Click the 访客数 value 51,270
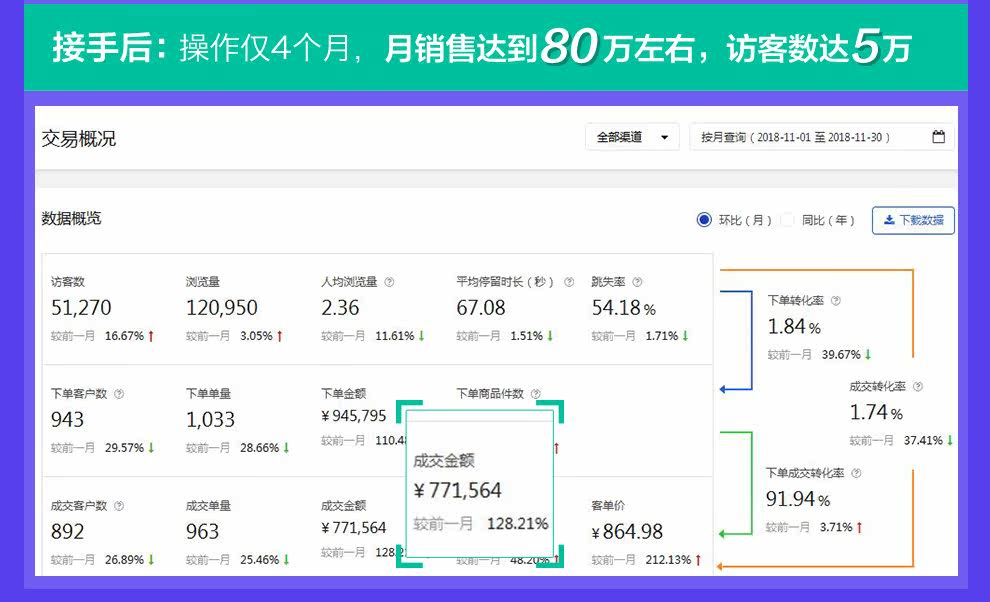The width and height of the screenshot is (990, 602). [81, 308]
